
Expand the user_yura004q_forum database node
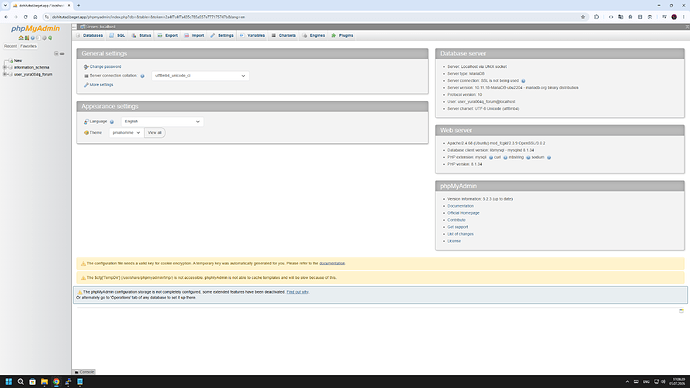click(4, 74)
